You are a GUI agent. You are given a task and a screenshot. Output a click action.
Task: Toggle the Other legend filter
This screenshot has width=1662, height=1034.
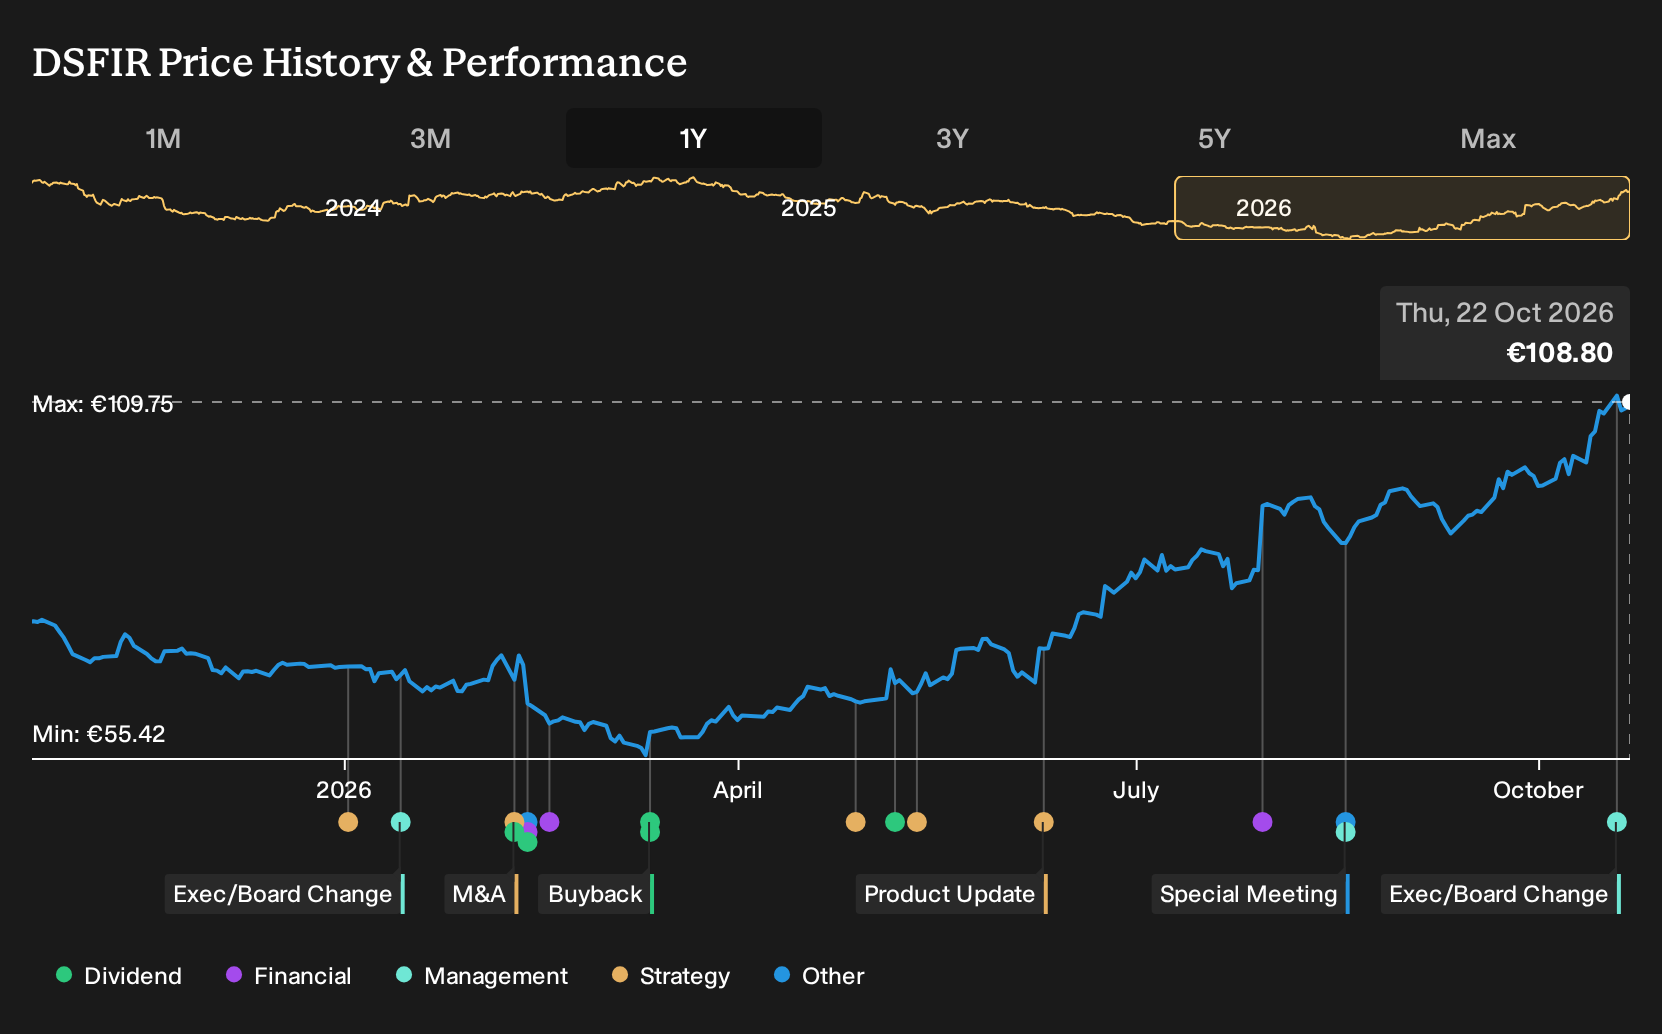[x=819, y=976]
